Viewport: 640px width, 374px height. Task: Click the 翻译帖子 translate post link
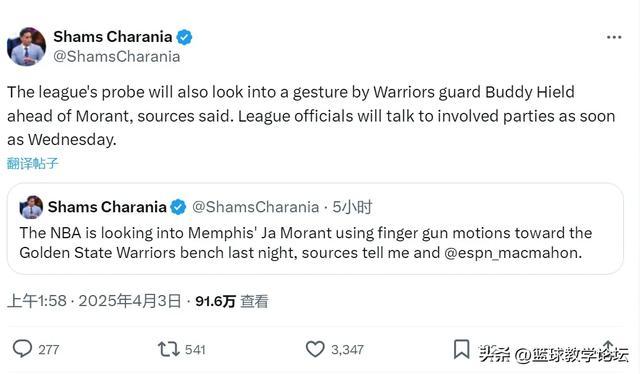pyautogui.click(x=33, y=163)
